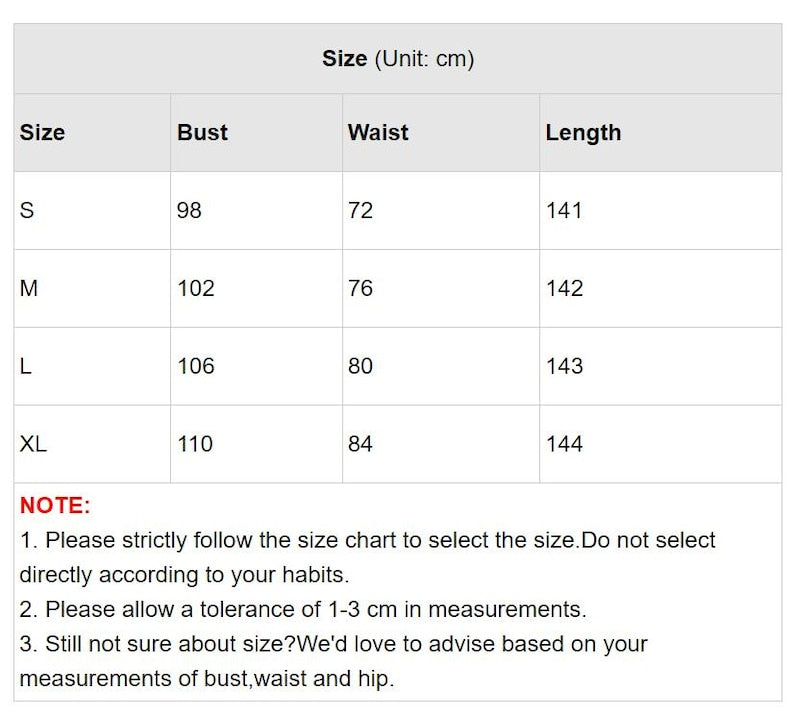Click bust value 110 for size XL
Screen dimensions: 794x716
[x=195, y=444]
